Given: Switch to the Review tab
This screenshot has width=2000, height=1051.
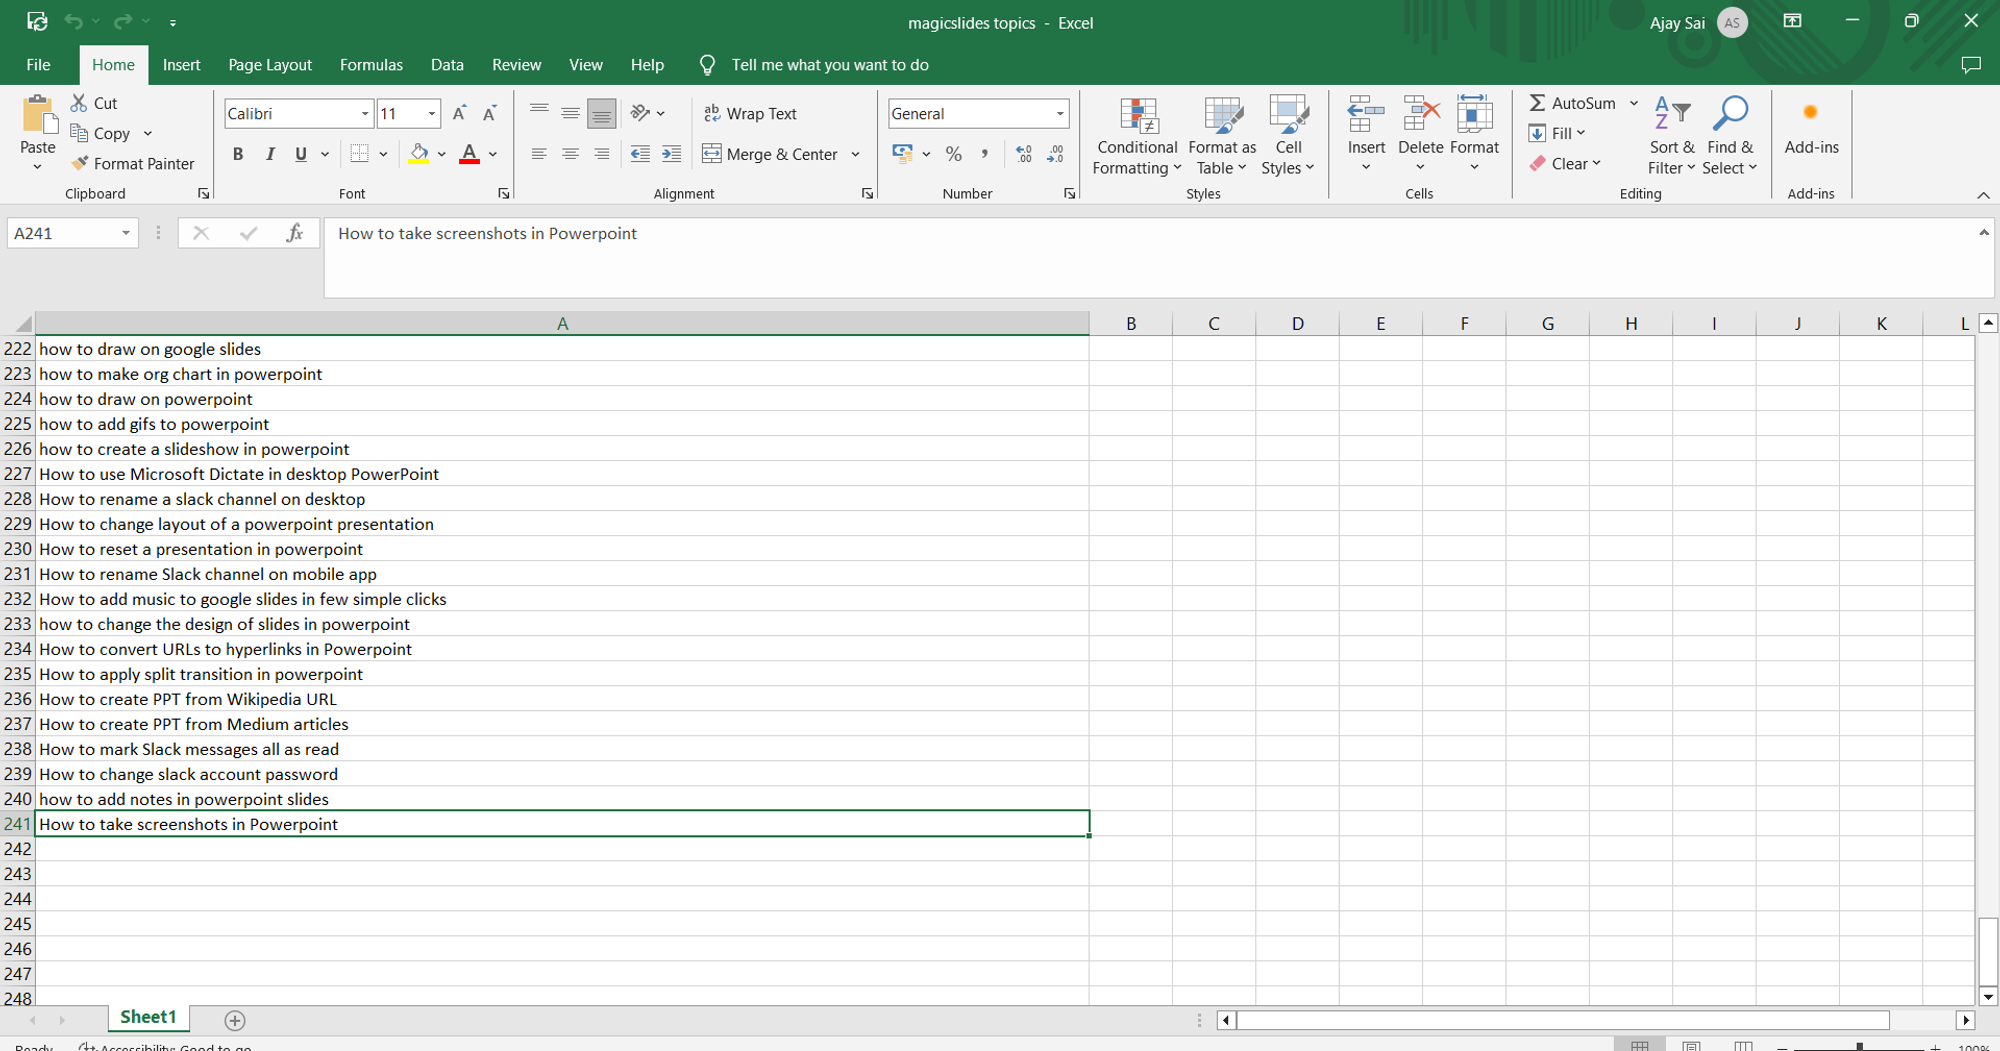Looking at the screenshot, I should (516, 65).
